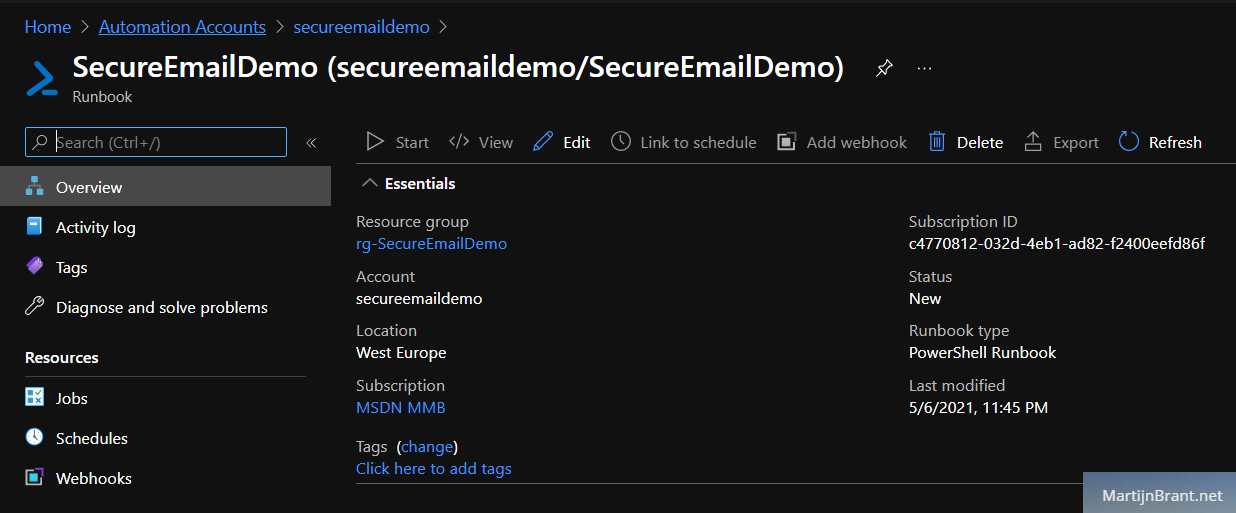Focus the Search (Ctrl+/) field
Viewport: 1236px width, 513px height.
[x=156, y=142]
